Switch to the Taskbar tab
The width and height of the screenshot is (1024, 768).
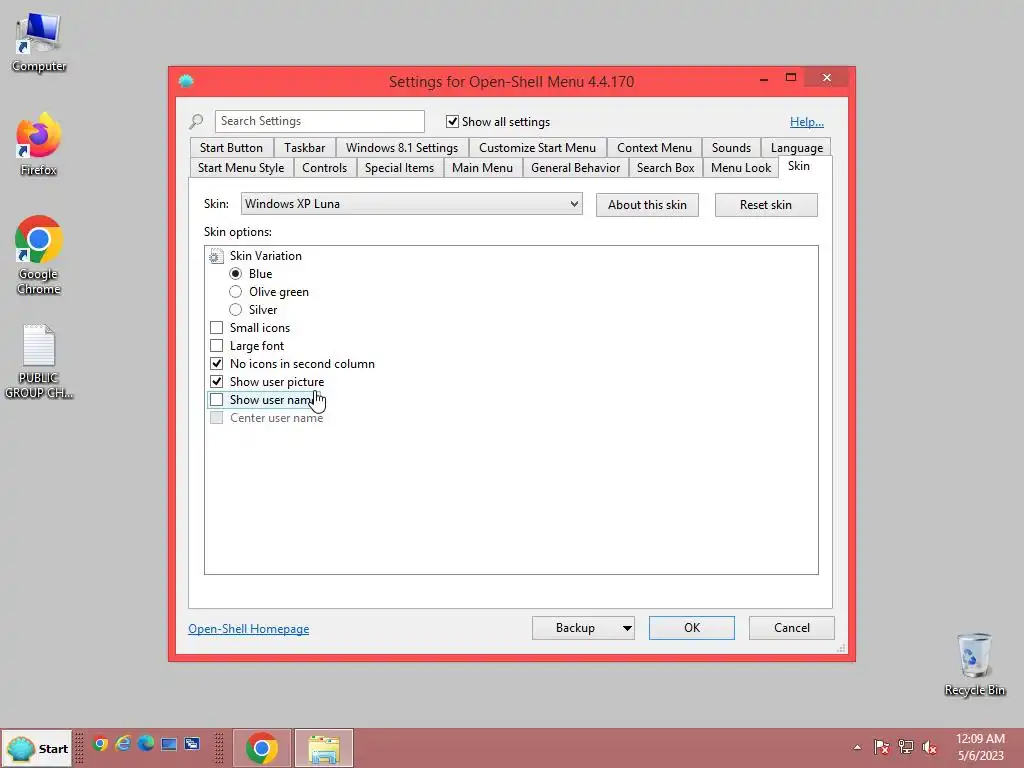click(304, 148)
